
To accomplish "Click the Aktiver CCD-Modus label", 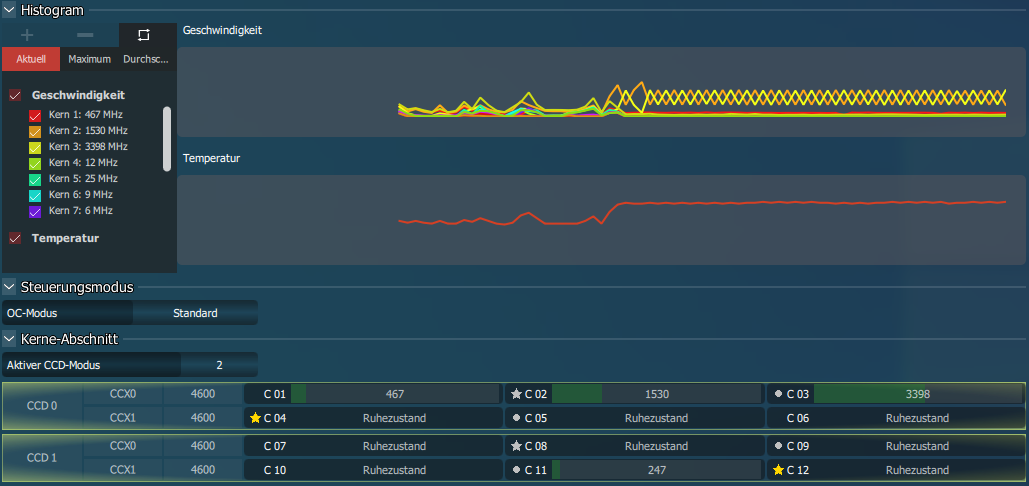I will click(54, 365).
